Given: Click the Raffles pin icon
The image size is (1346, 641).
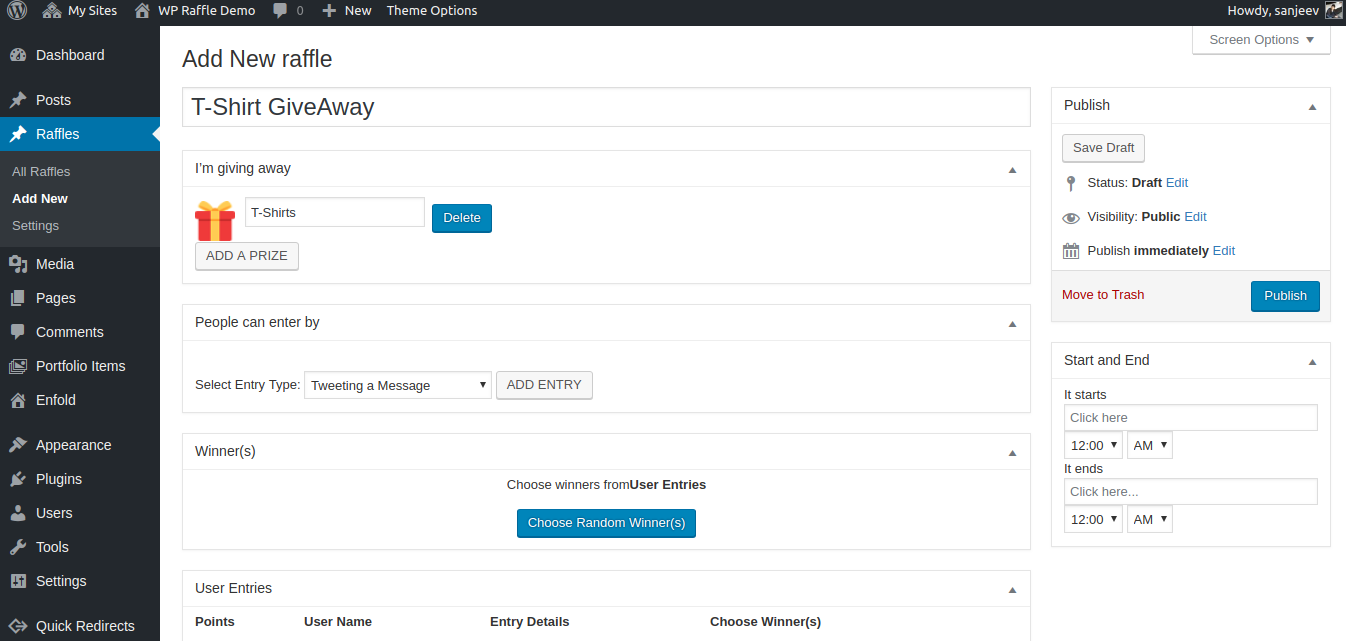Looking at the screenshot, I should click(18, 134).
